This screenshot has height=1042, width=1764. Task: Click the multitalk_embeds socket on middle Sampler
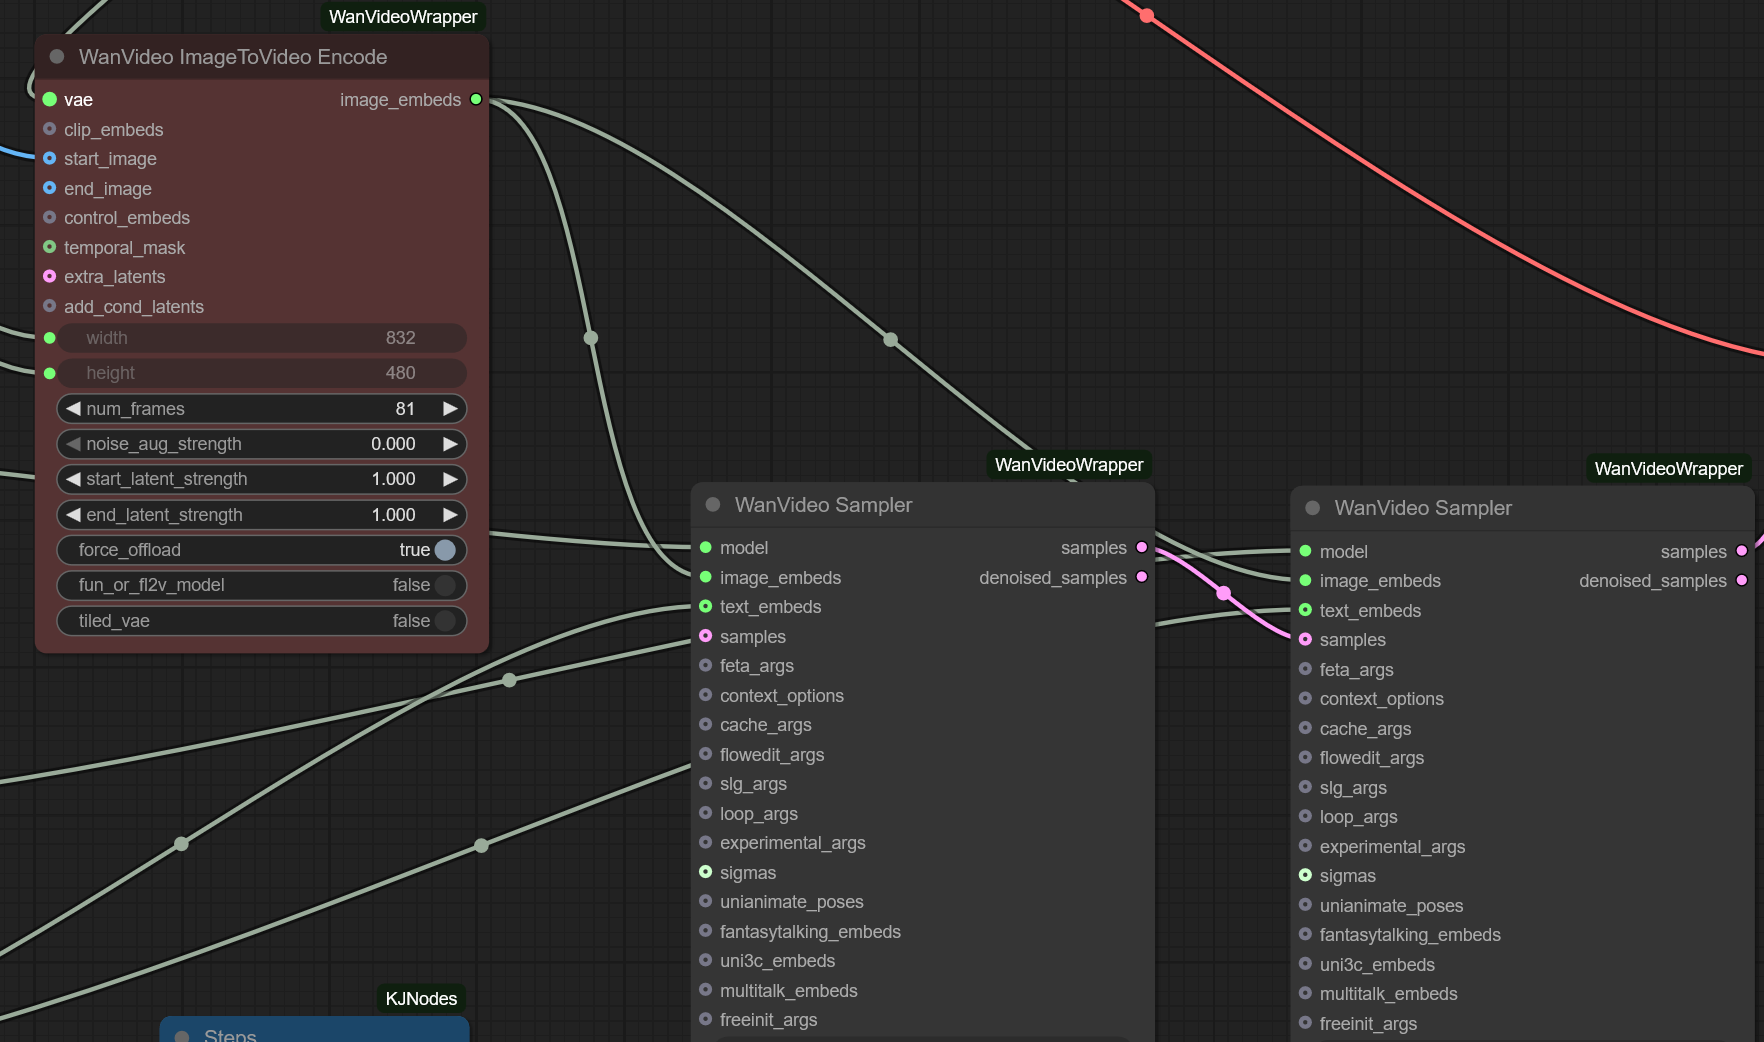tap(706, 990)
